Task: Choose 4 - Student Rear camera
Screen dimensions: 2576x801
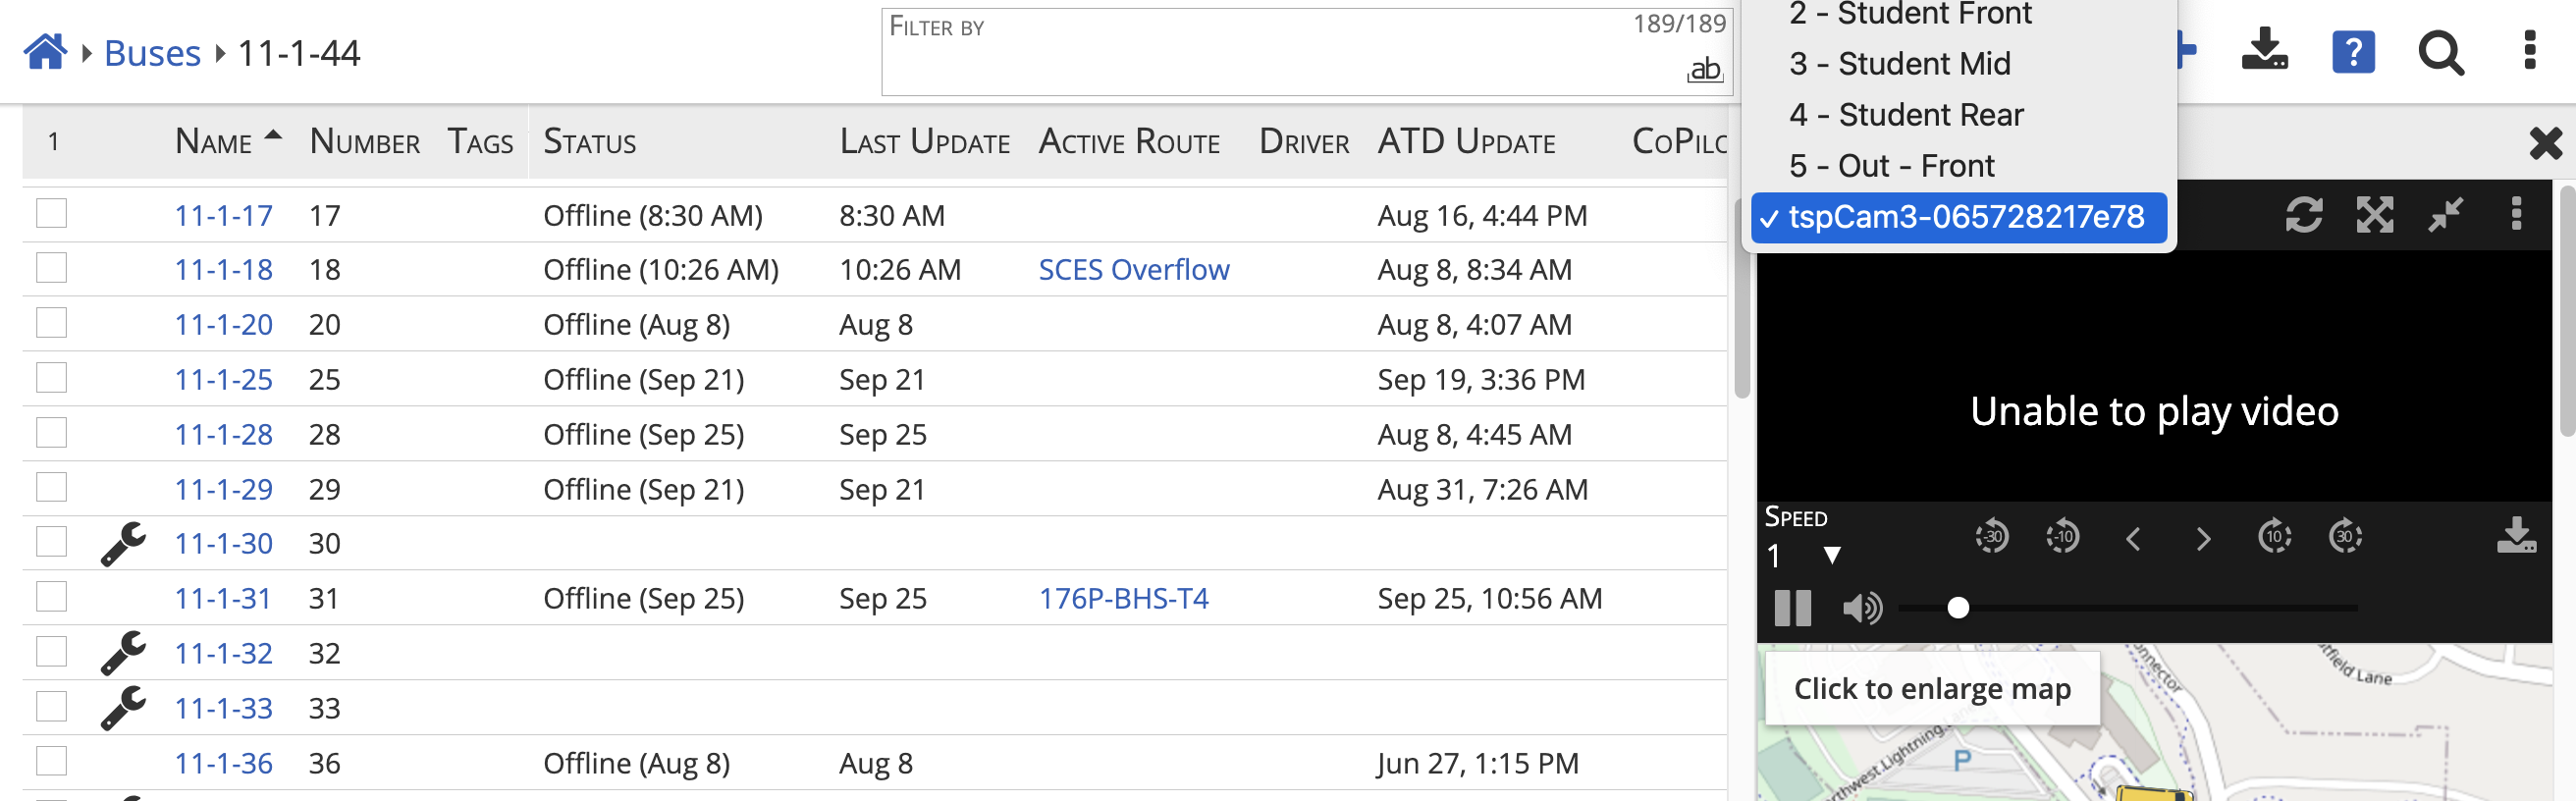Action: tap(1906, 115)
